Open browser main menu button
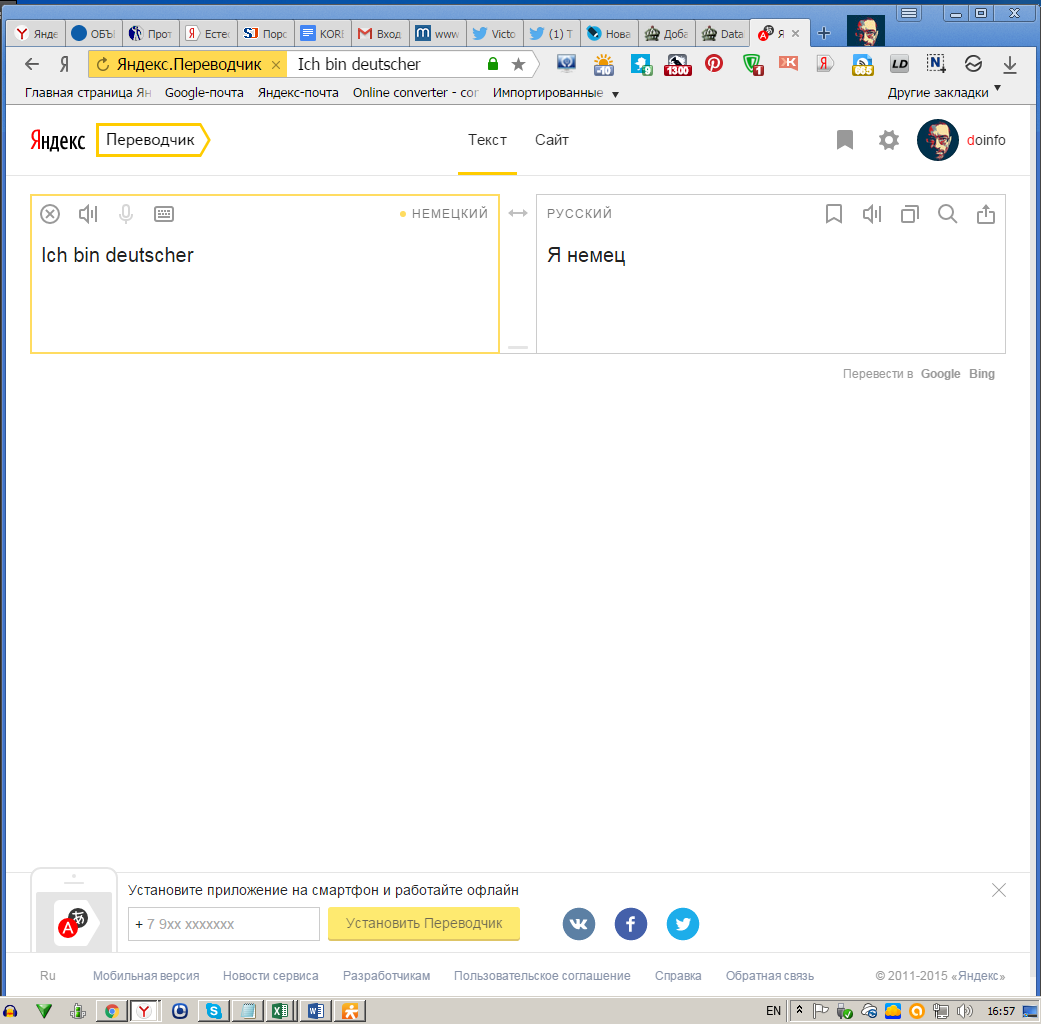This screenshot has height=1024, width=1041. pyautogui.click(x=908, y=13)
